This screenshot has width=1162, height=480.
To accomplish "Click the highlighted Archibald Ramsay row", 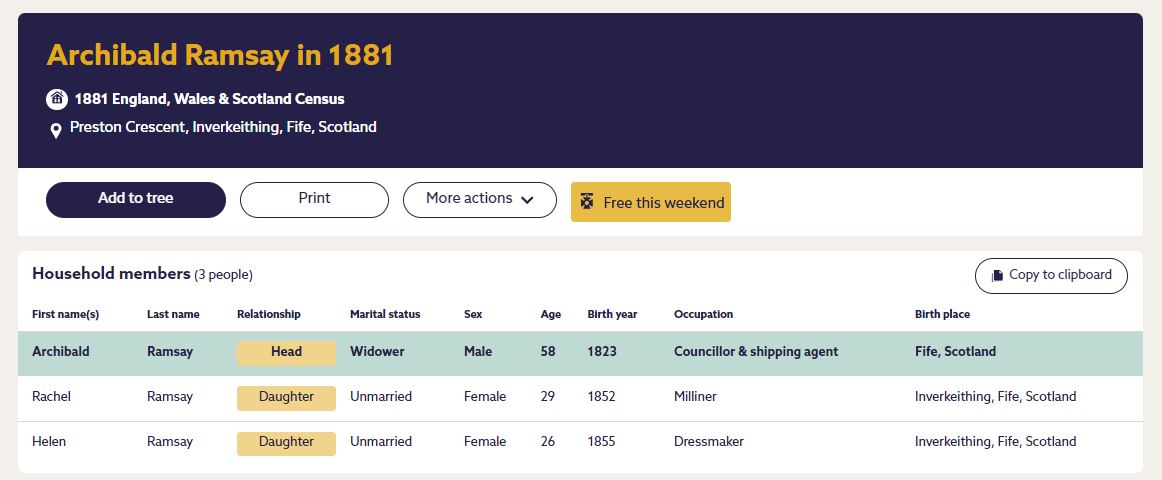I will pyautogui.click(x=580, y=352).
